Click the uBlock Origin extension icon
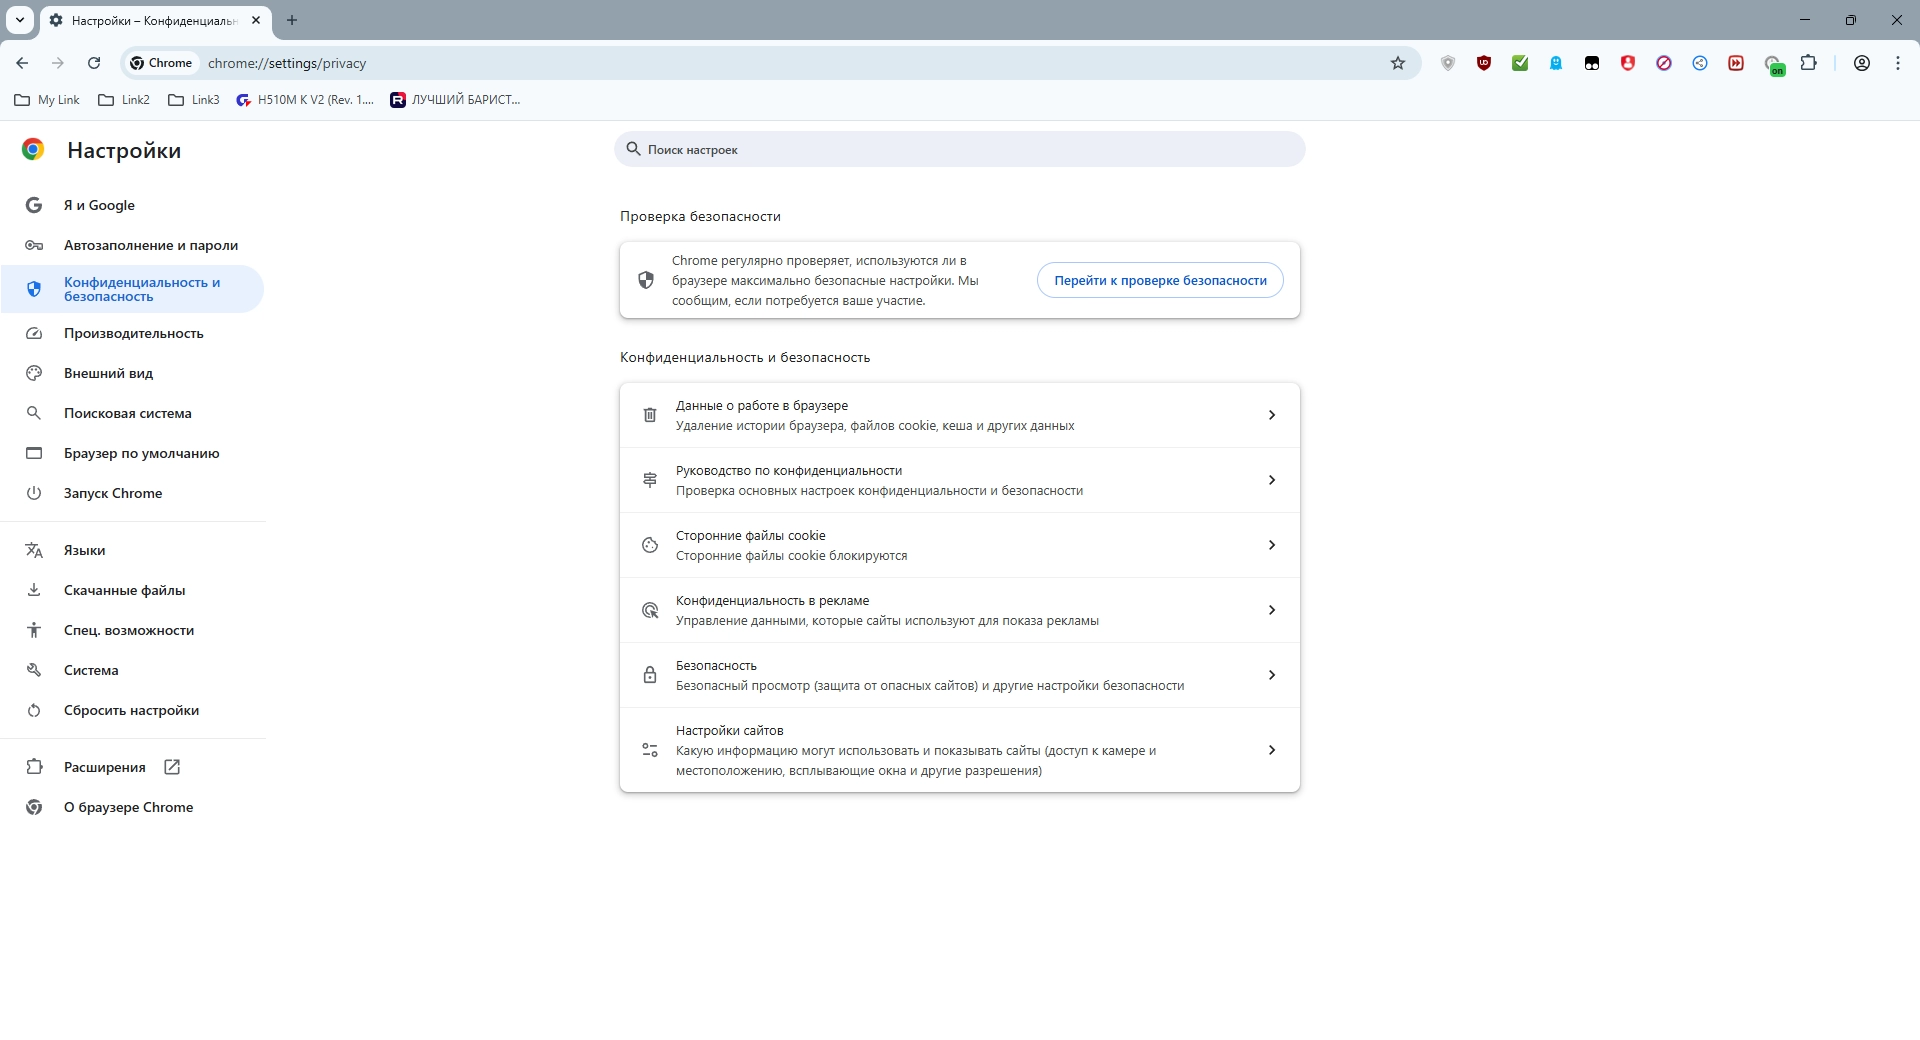 [1484, 63]
